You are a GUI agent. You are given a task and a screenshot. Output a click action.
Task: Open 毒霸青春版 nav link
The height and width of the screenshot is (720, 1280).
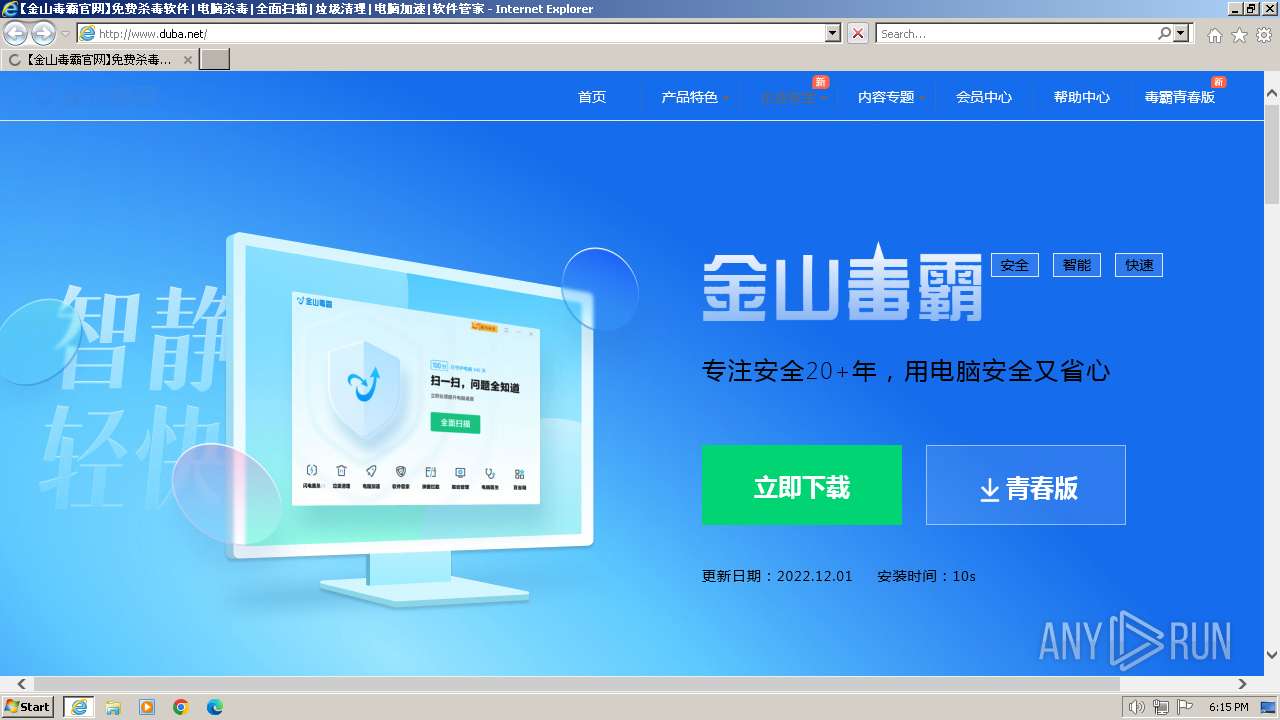point(1180,97)
